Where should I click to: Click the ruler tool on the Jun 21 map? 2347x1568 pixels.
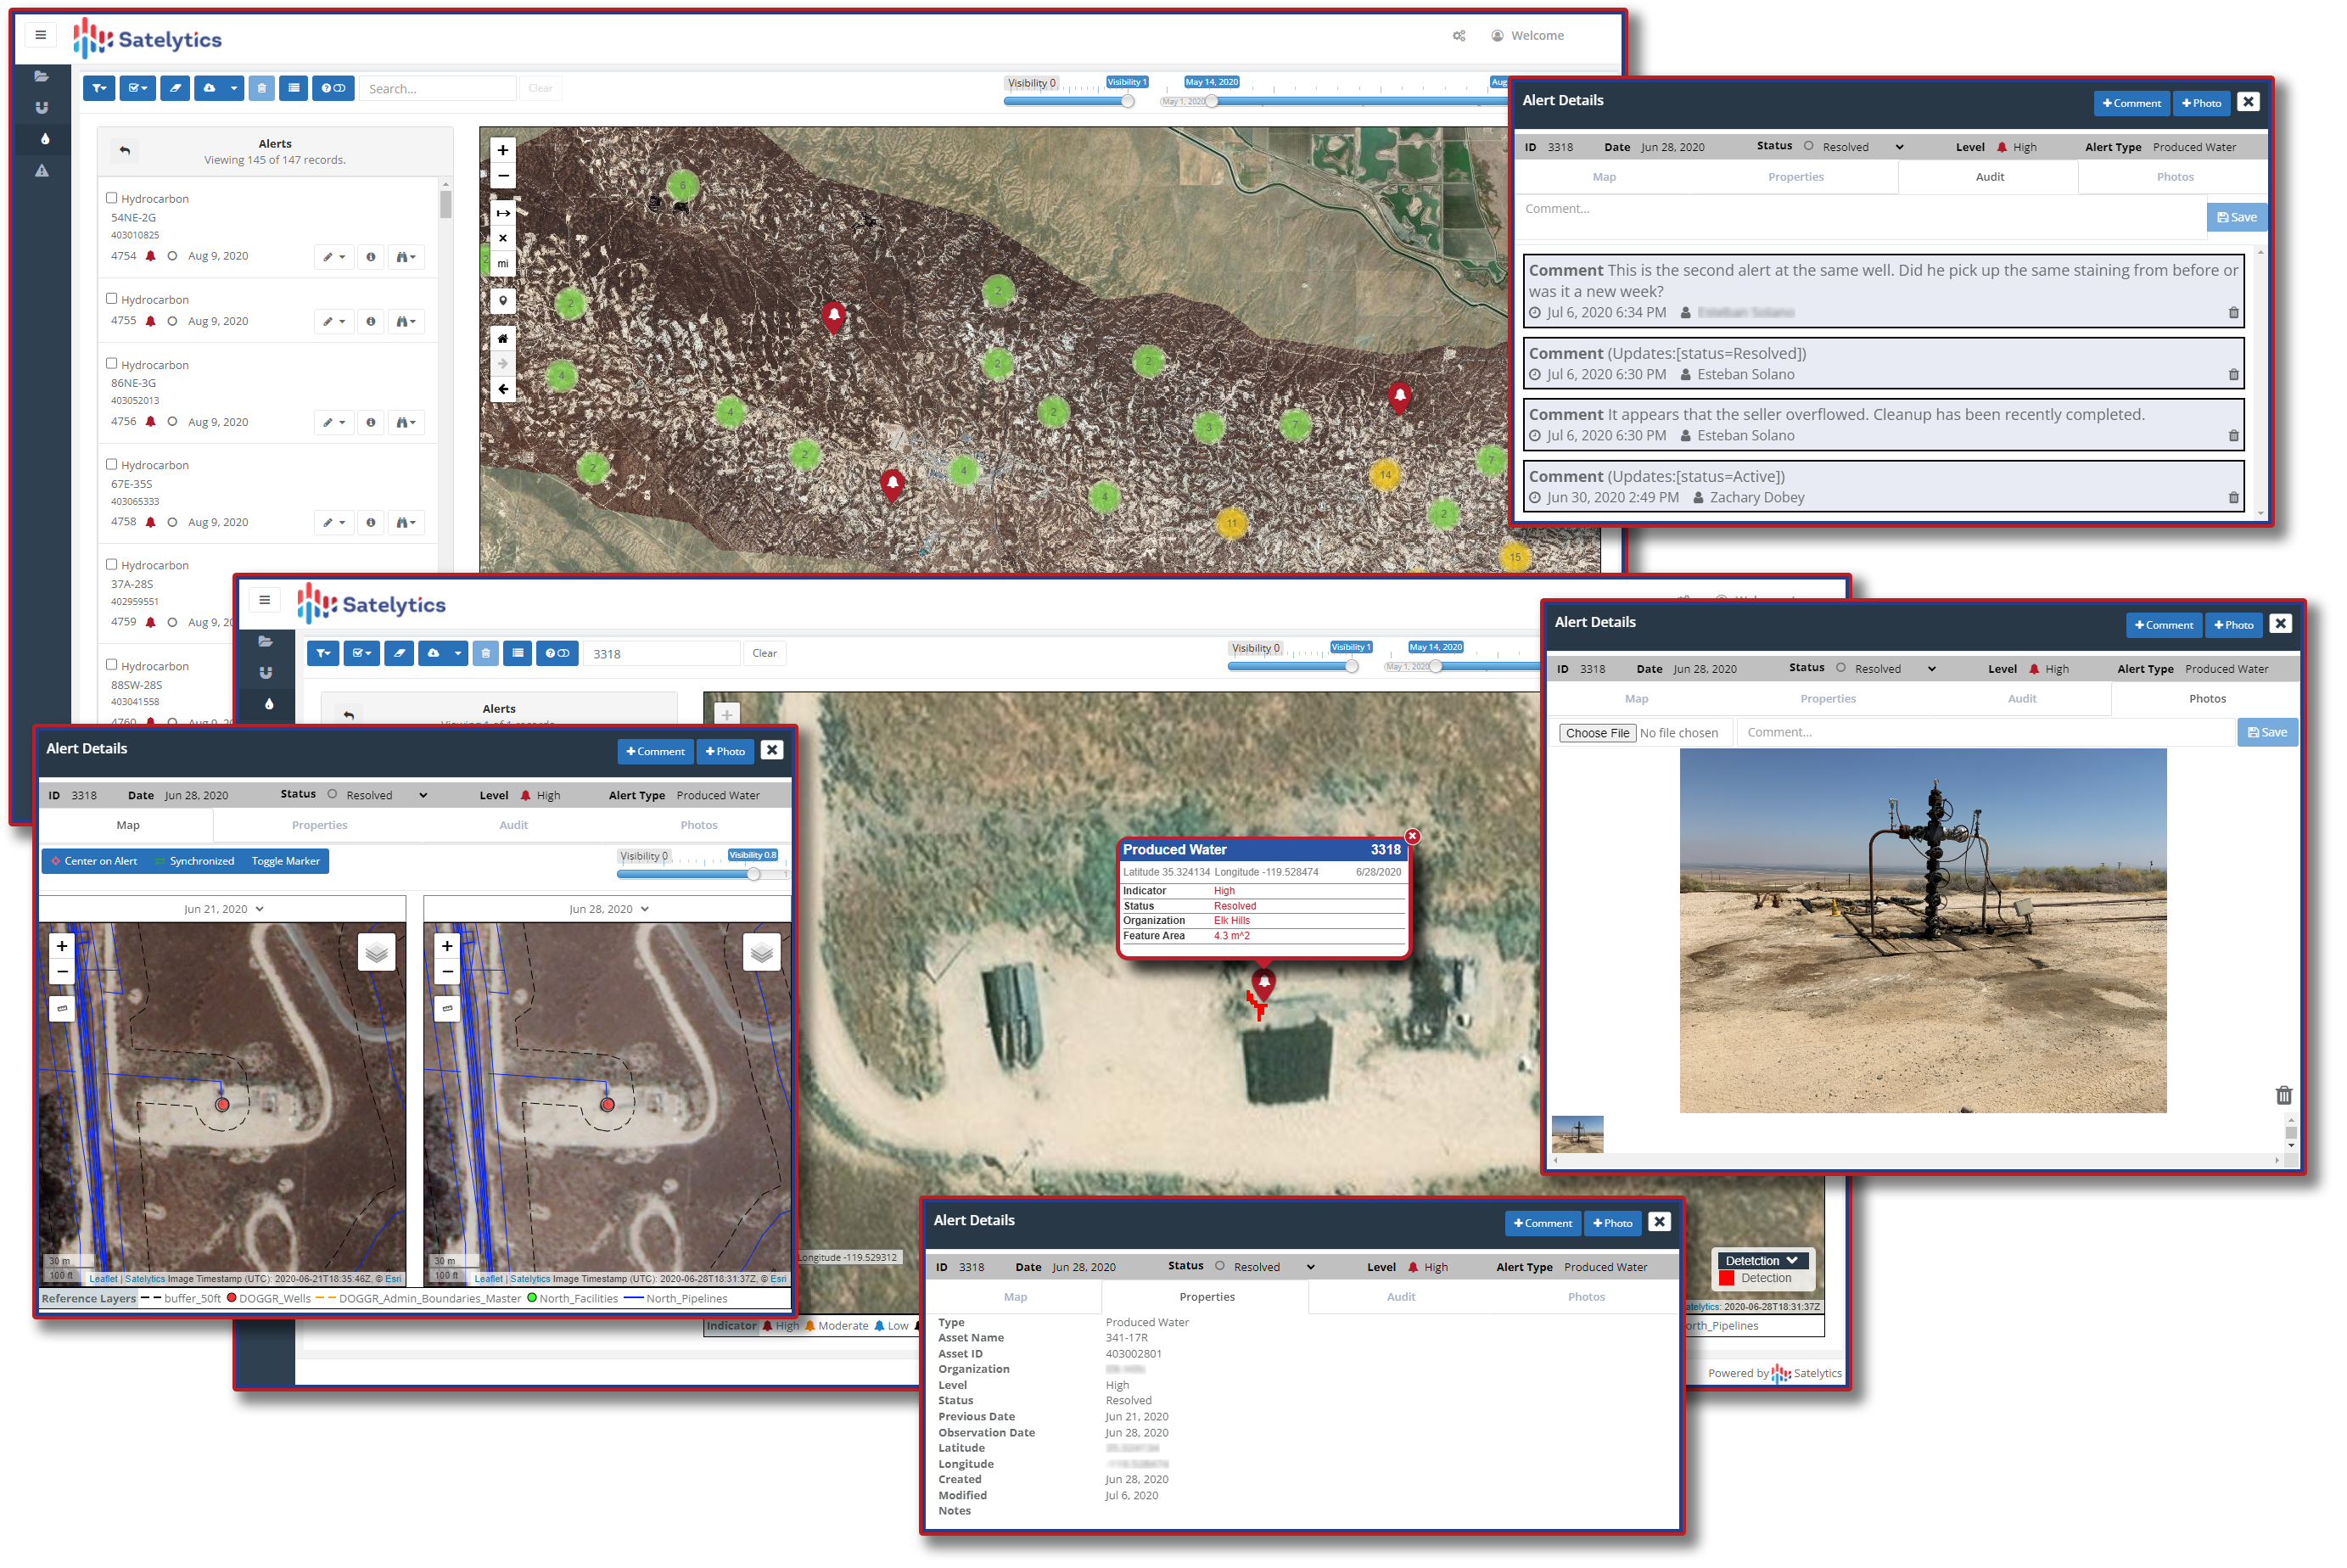point(62,1008)
